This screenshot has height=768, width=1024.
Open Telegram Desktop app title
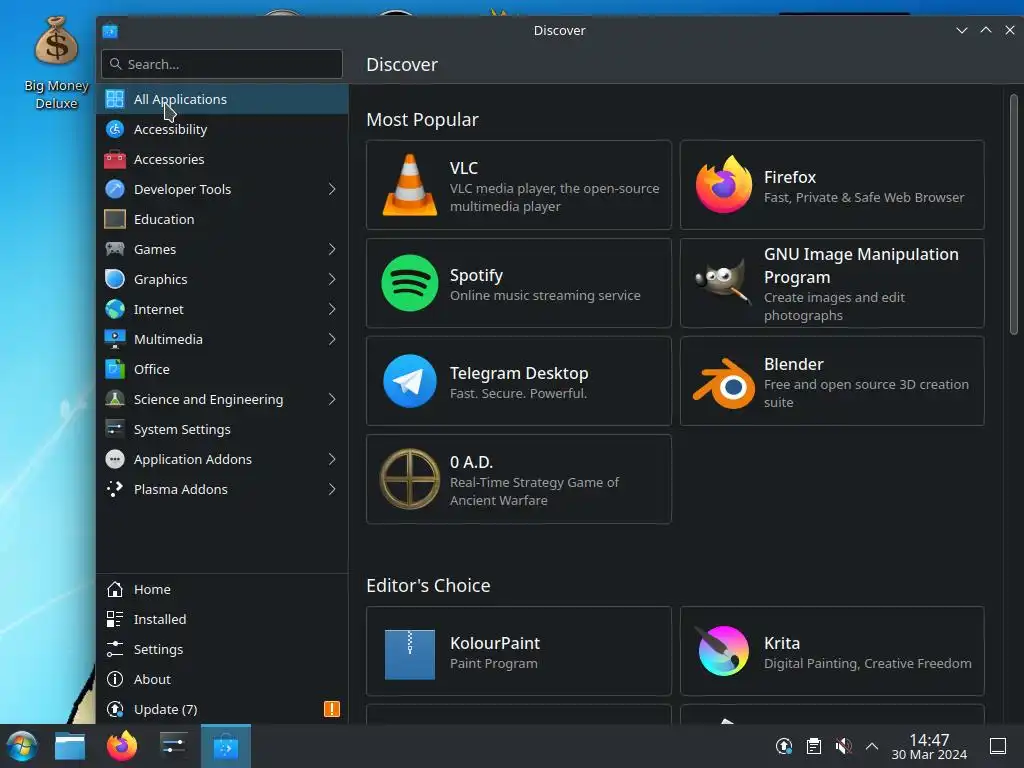519,373
